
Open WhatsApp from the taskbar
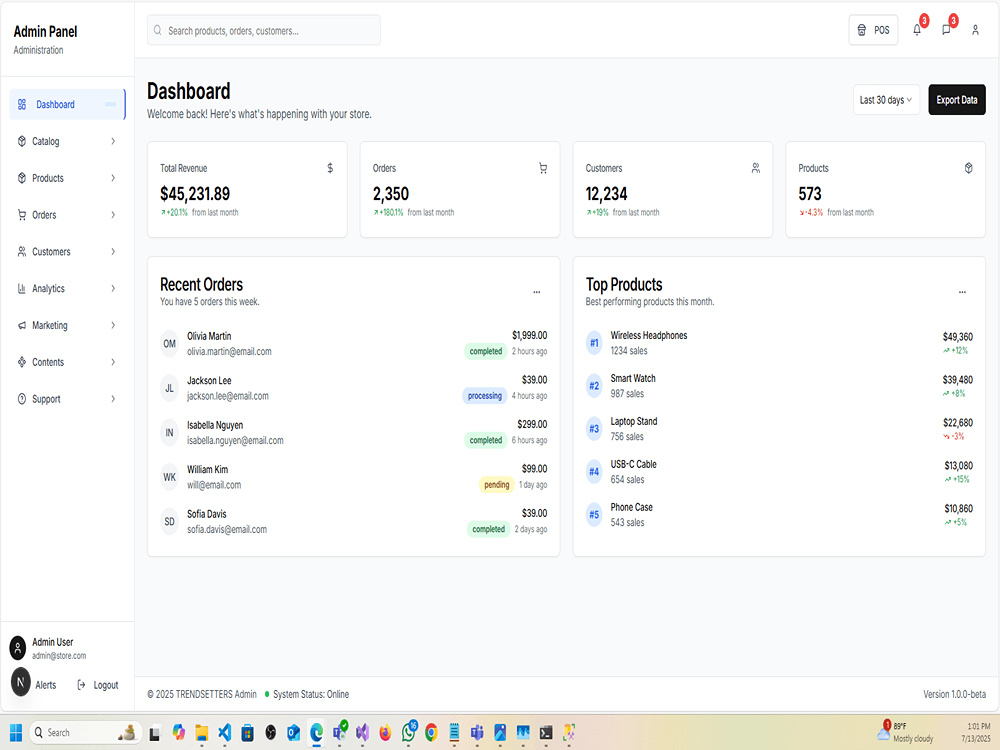coord(408,733)
